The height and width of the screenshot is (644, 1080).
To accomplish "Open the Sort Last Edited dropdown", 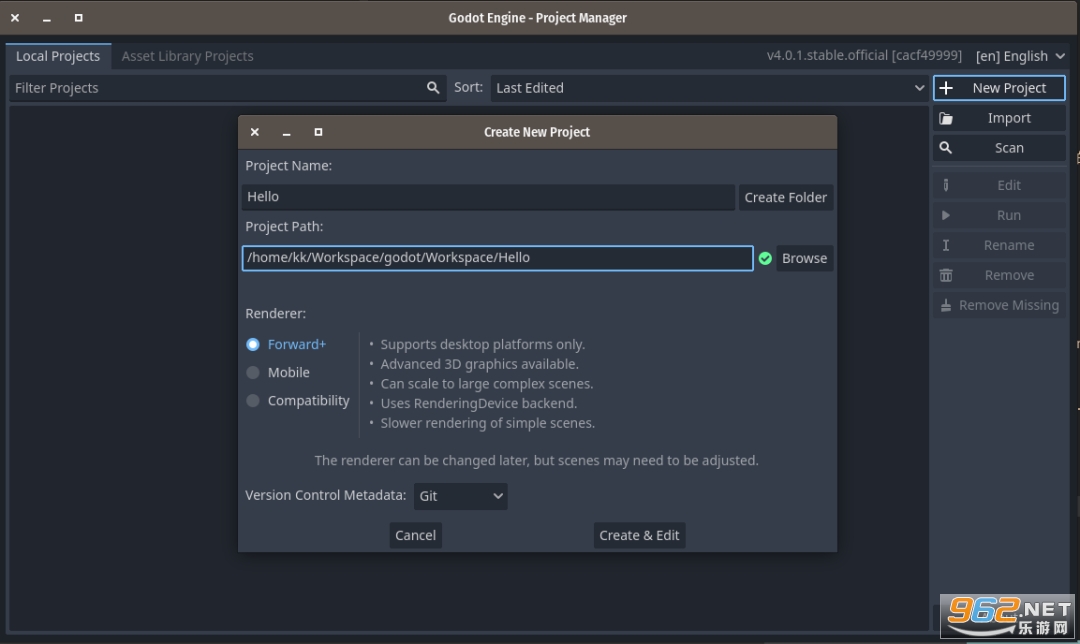I will [709, 88].
